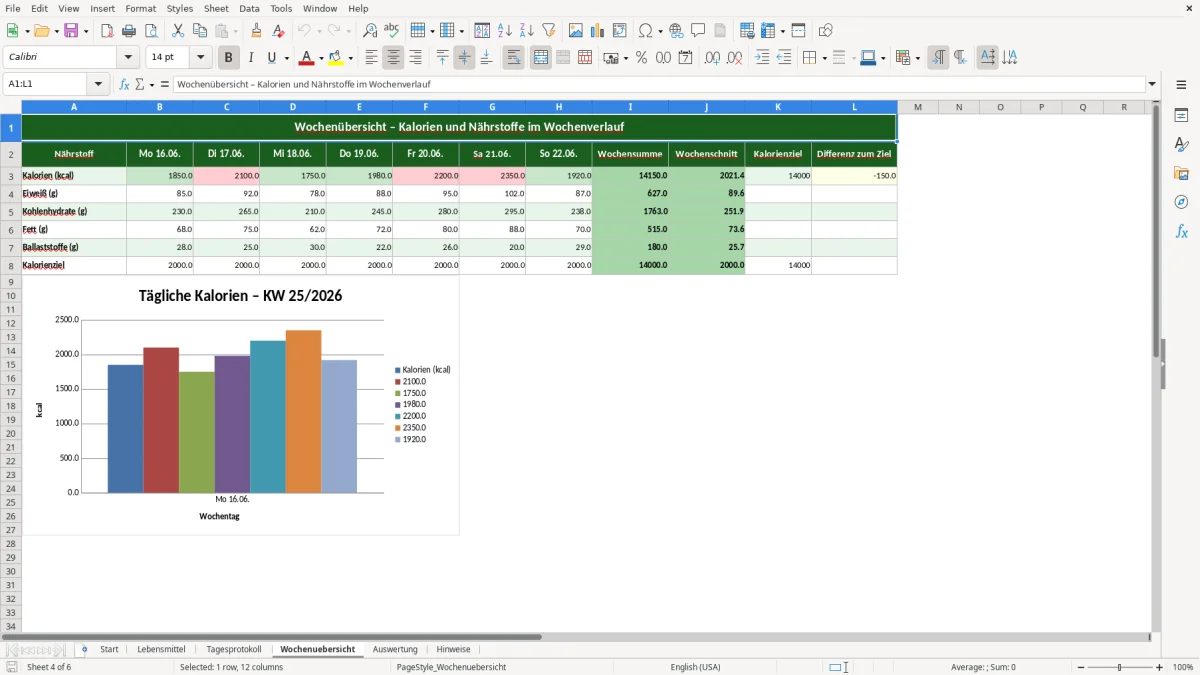Viewport: 1200px width, 675px height.
Task: Open the Underline style dropdown arrow
Action: 286,58
